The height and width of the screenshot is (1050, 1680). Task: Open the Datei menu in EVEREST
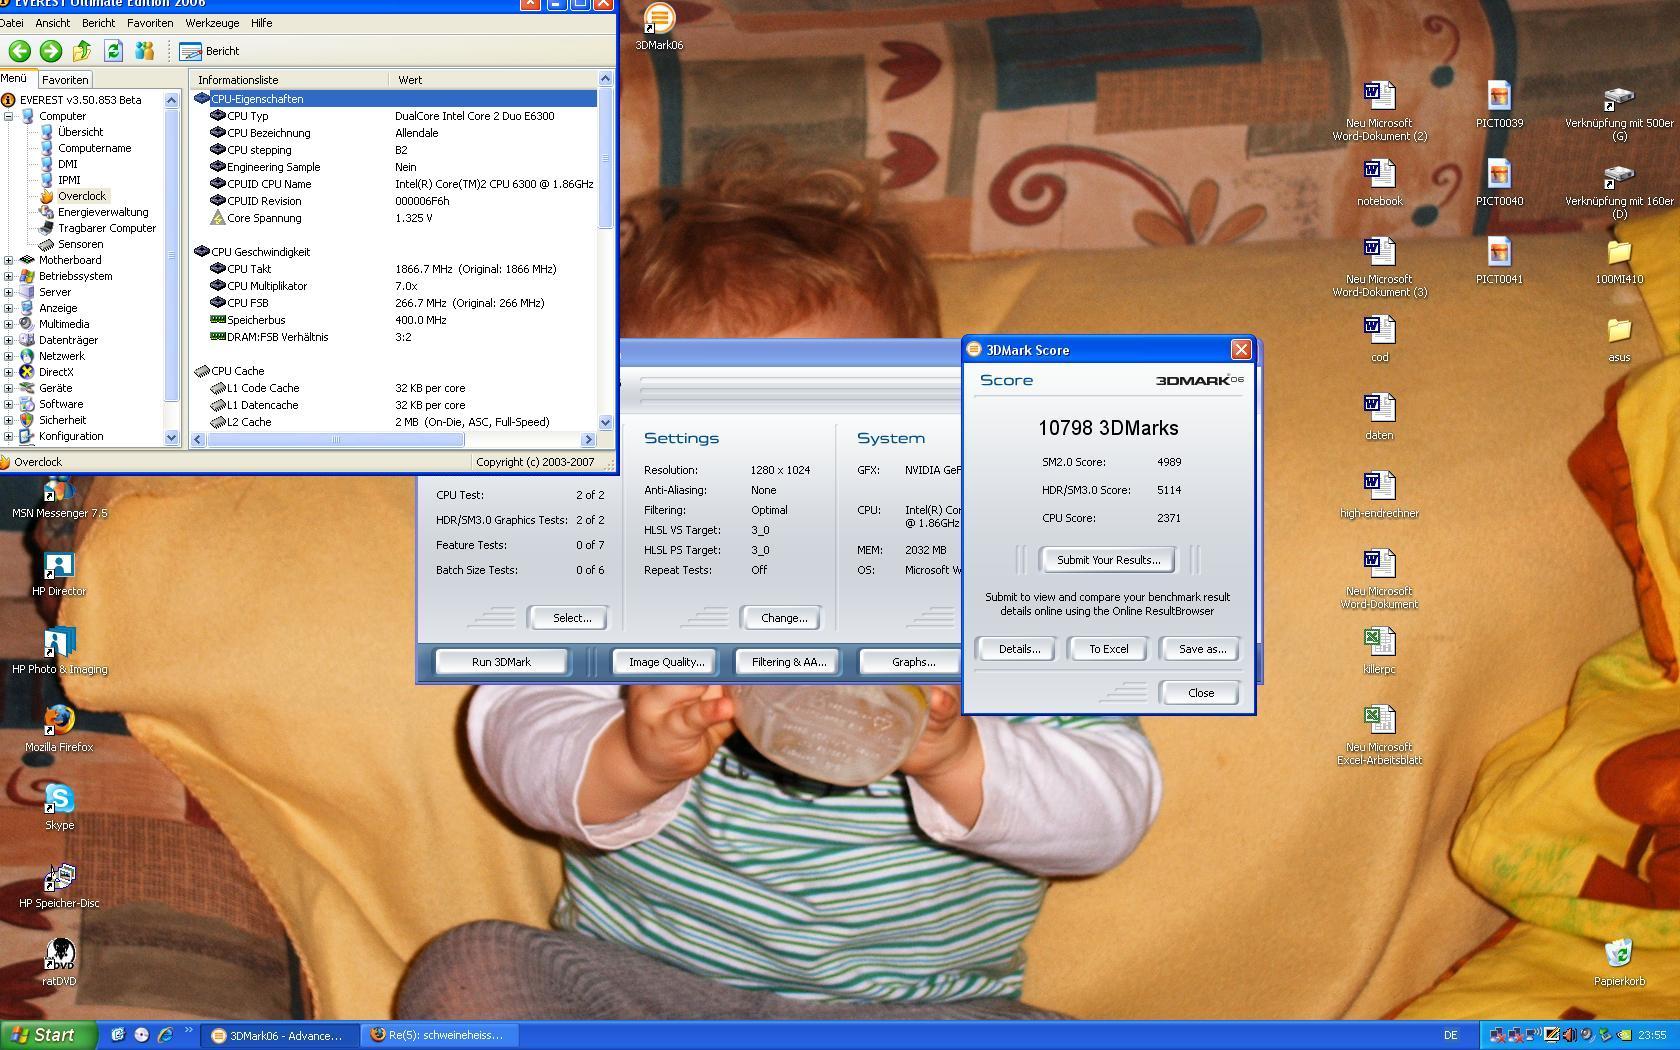[x=11, y=22]
